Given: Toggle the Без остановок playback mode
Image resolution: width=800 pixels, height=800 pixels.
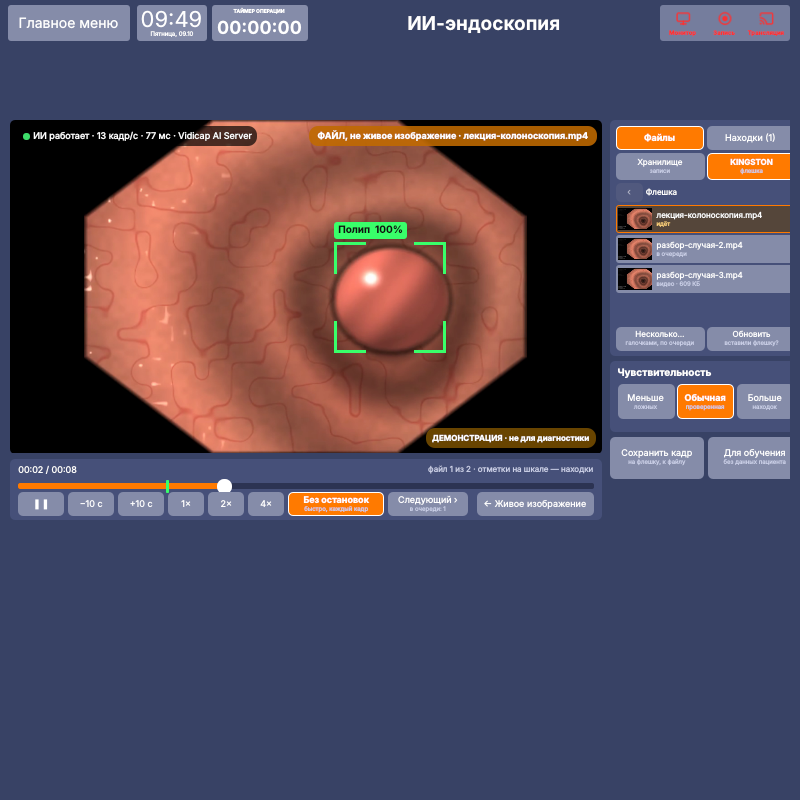Looking at the screenshot, I should click(336, 504).
